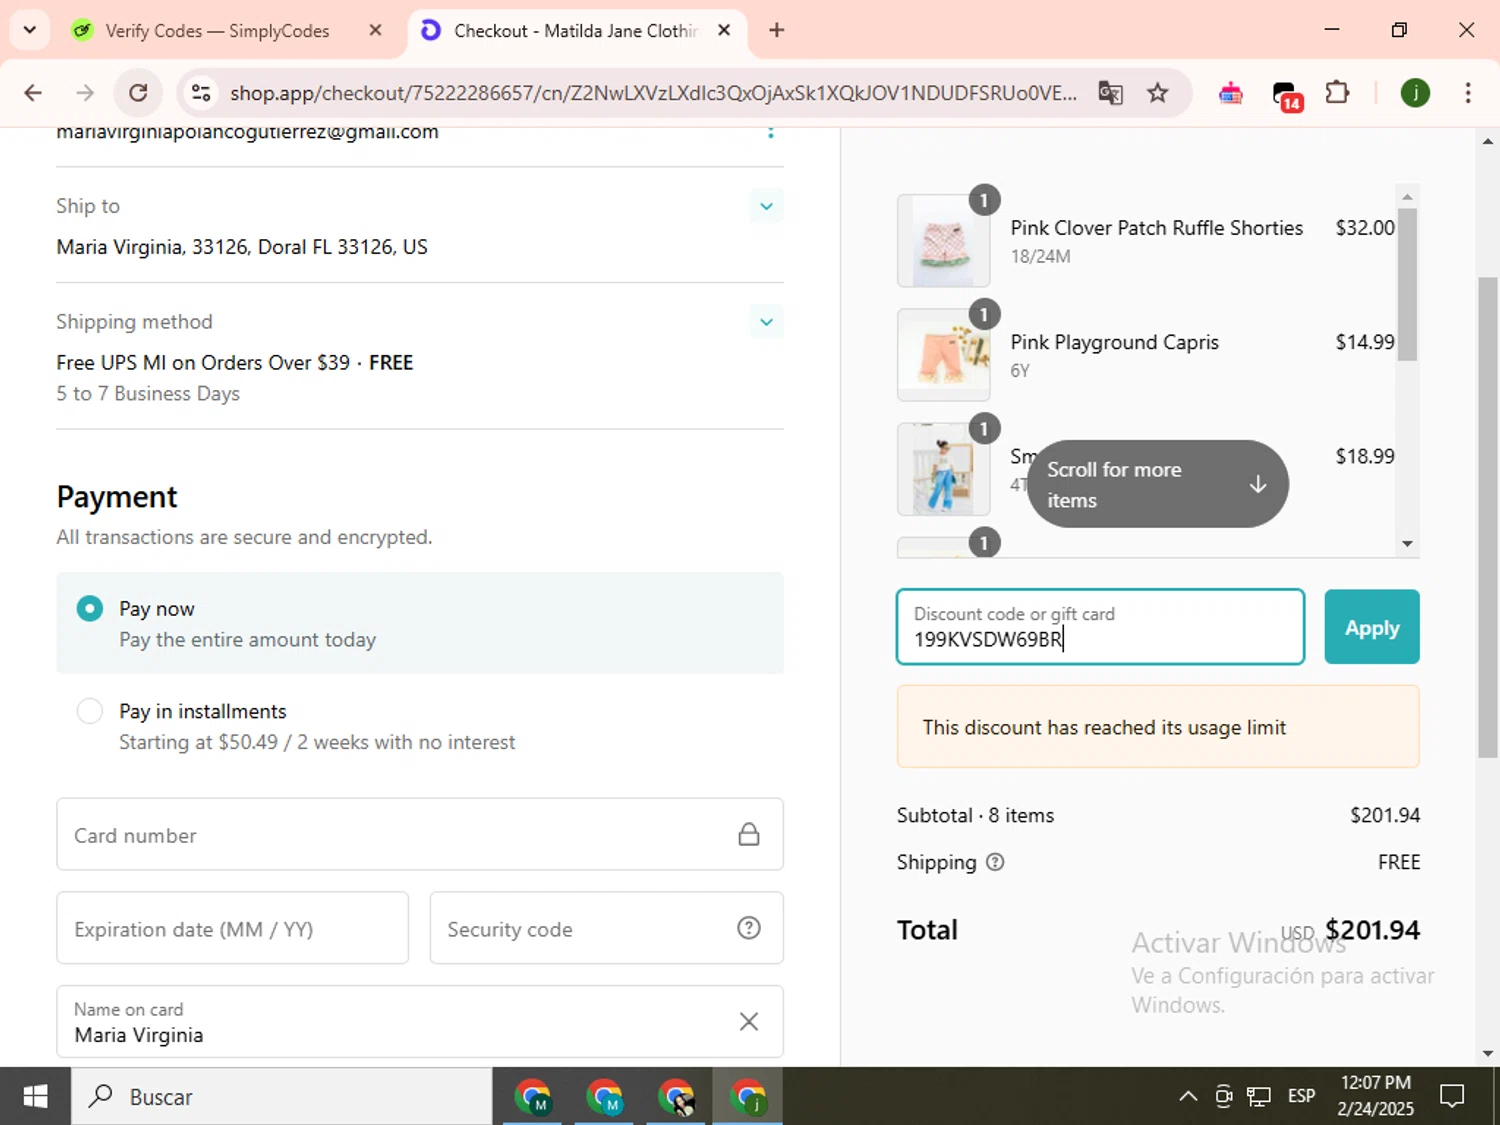The width and height of the screenshot is (1500, 1125).
Task: Open the Windows notification center
Action: pos(1452,1096)
